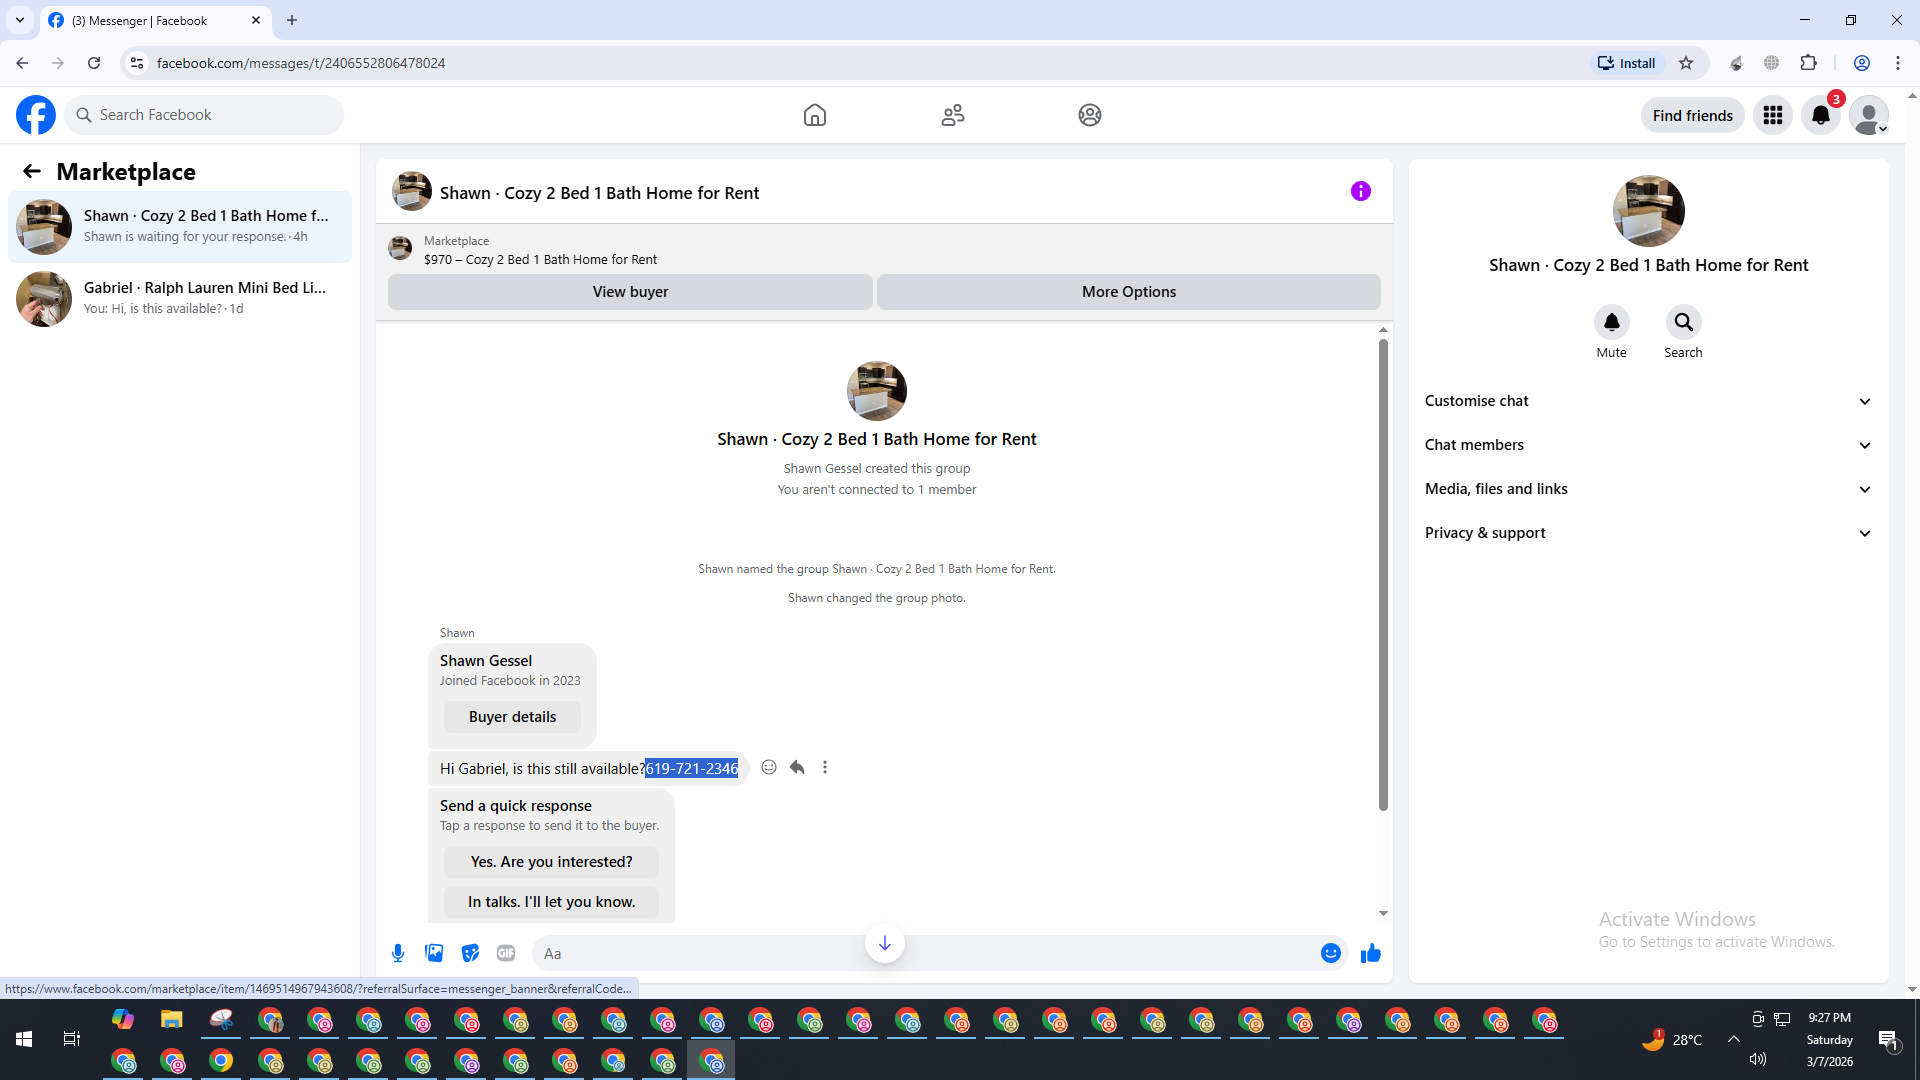Click More Options button
The width and height of the screenshot is (1920, 1080).
click(1129, 292)
